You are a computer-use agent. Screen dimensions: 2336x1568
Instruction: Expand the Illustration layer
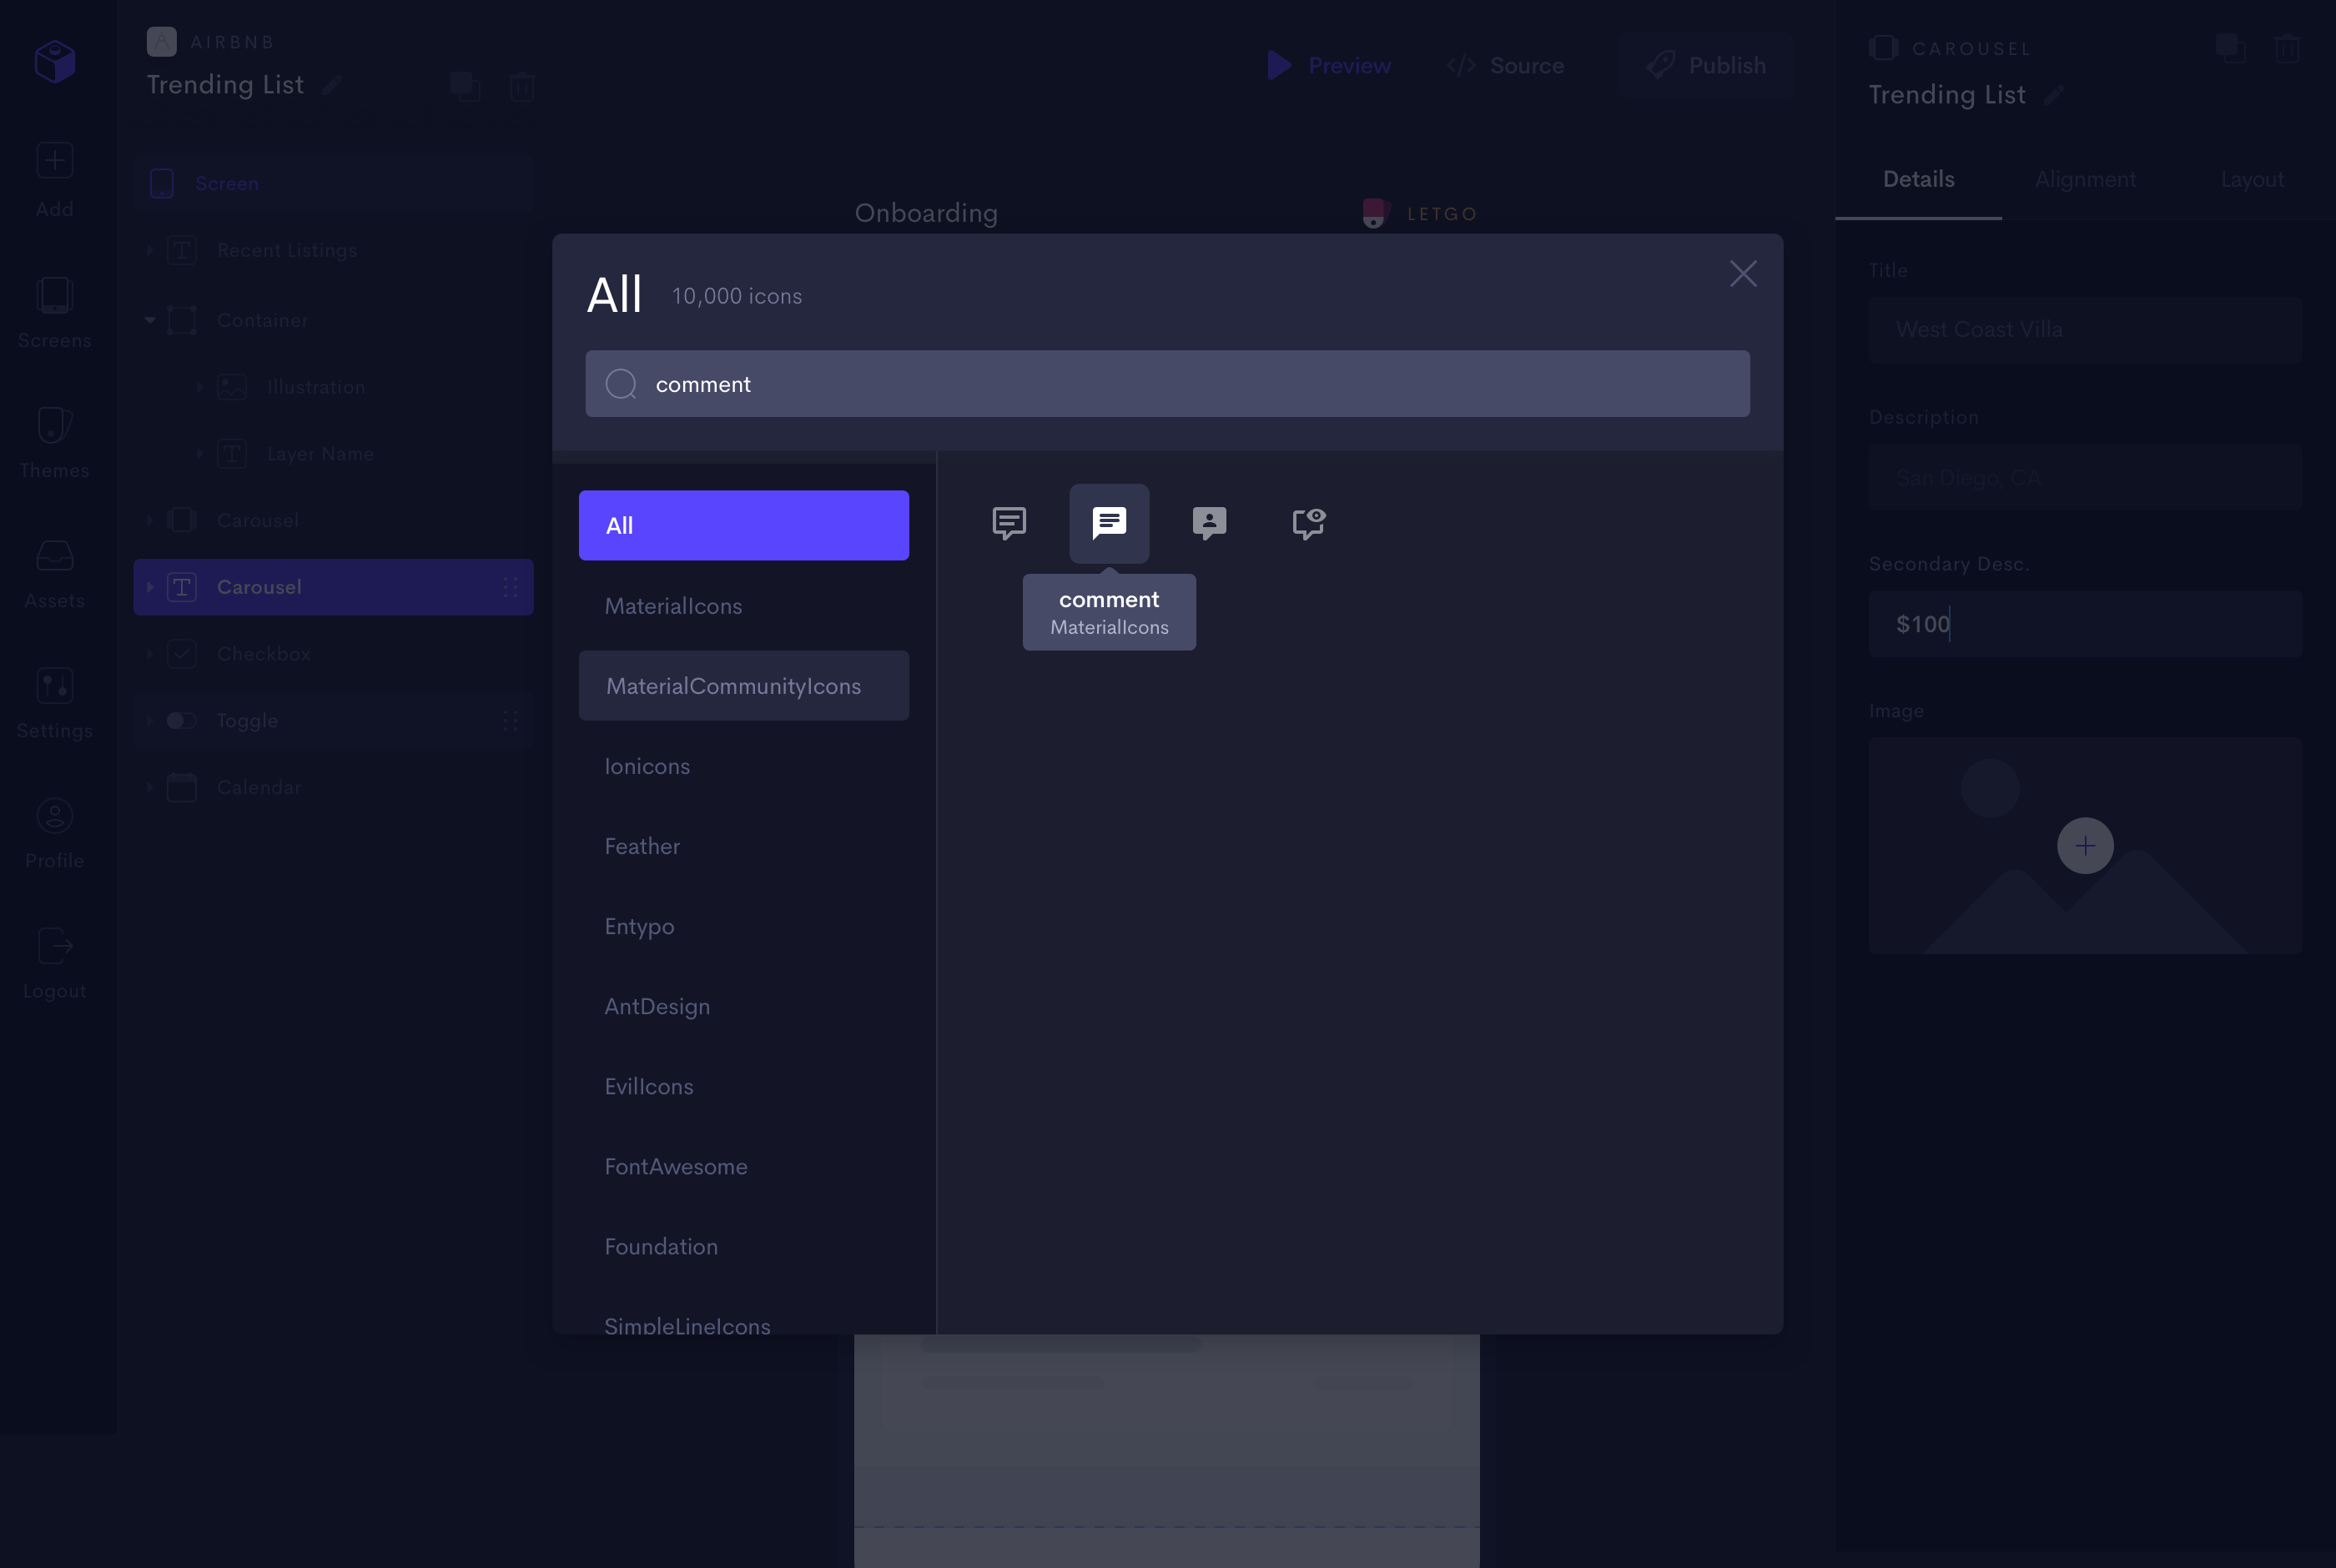click(200, 387)
